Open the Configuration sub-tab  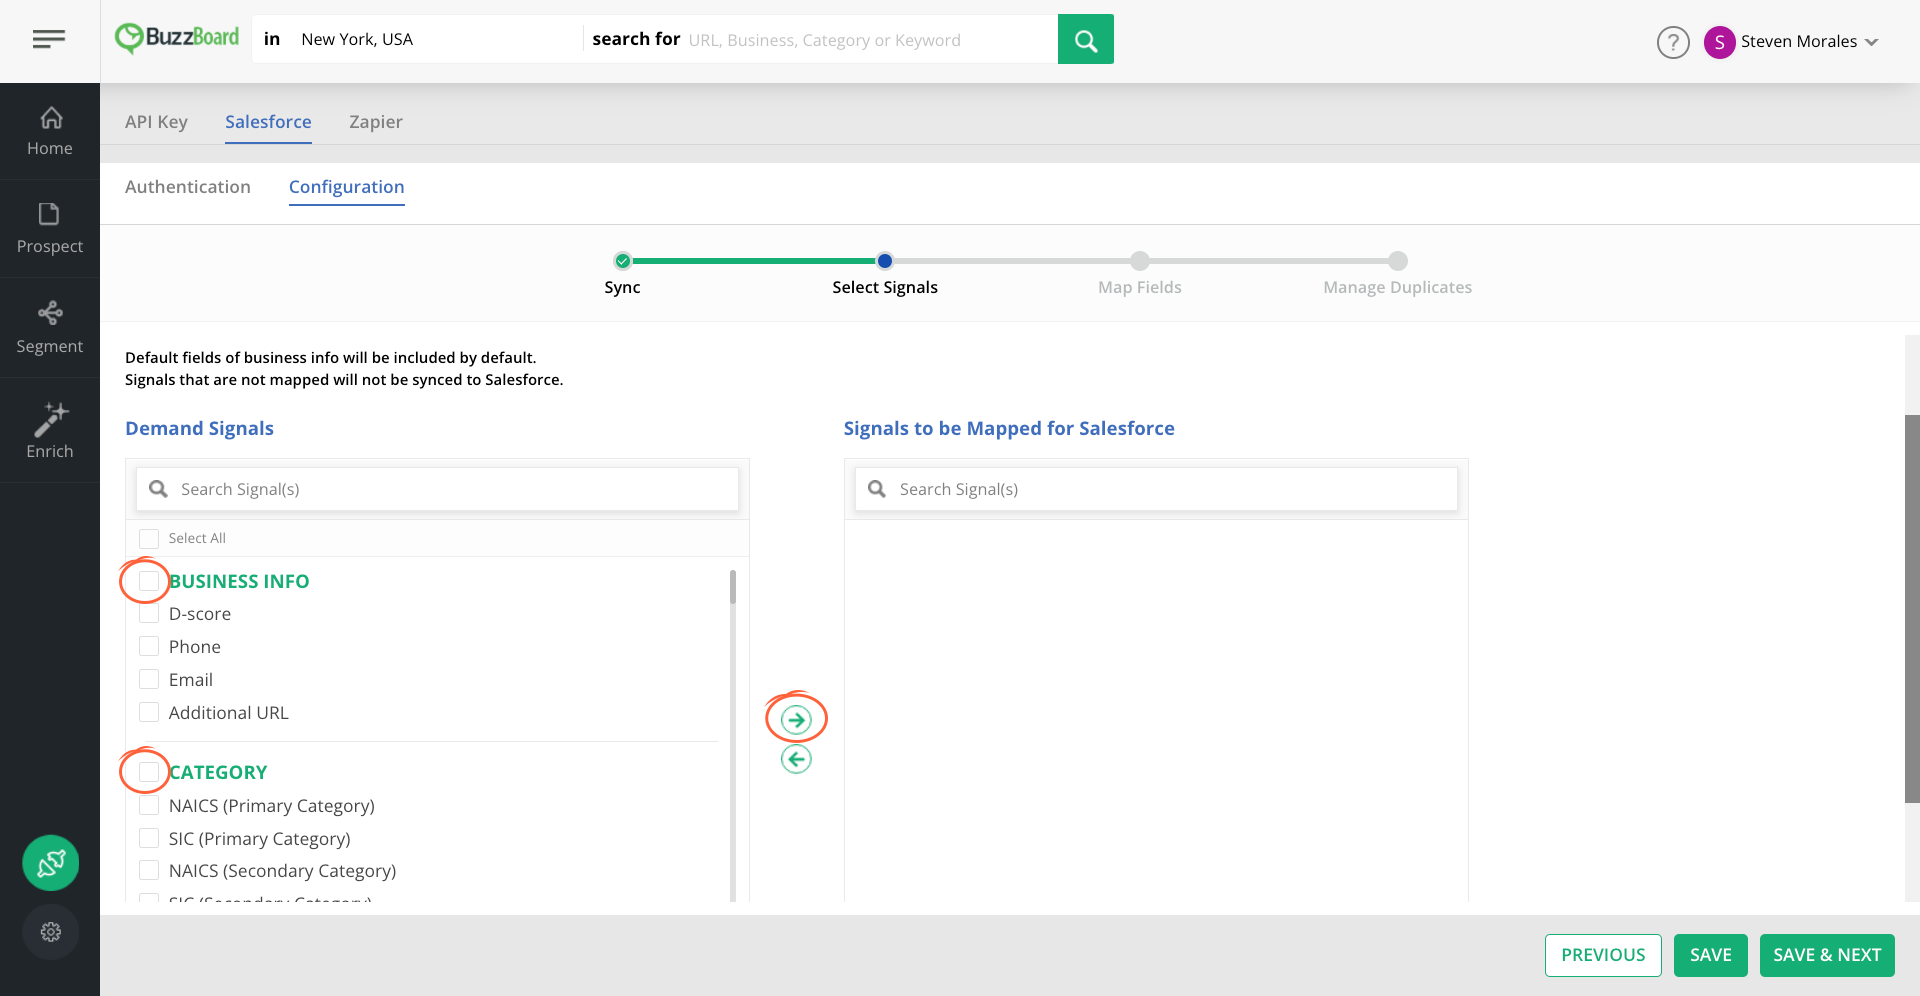pyautogui.click(x=347, y=187)
